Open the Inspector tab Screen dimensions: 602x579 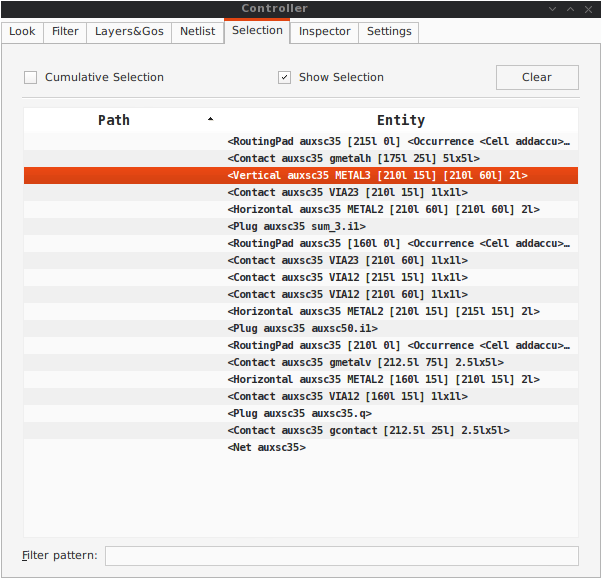[x=324, y=31]
